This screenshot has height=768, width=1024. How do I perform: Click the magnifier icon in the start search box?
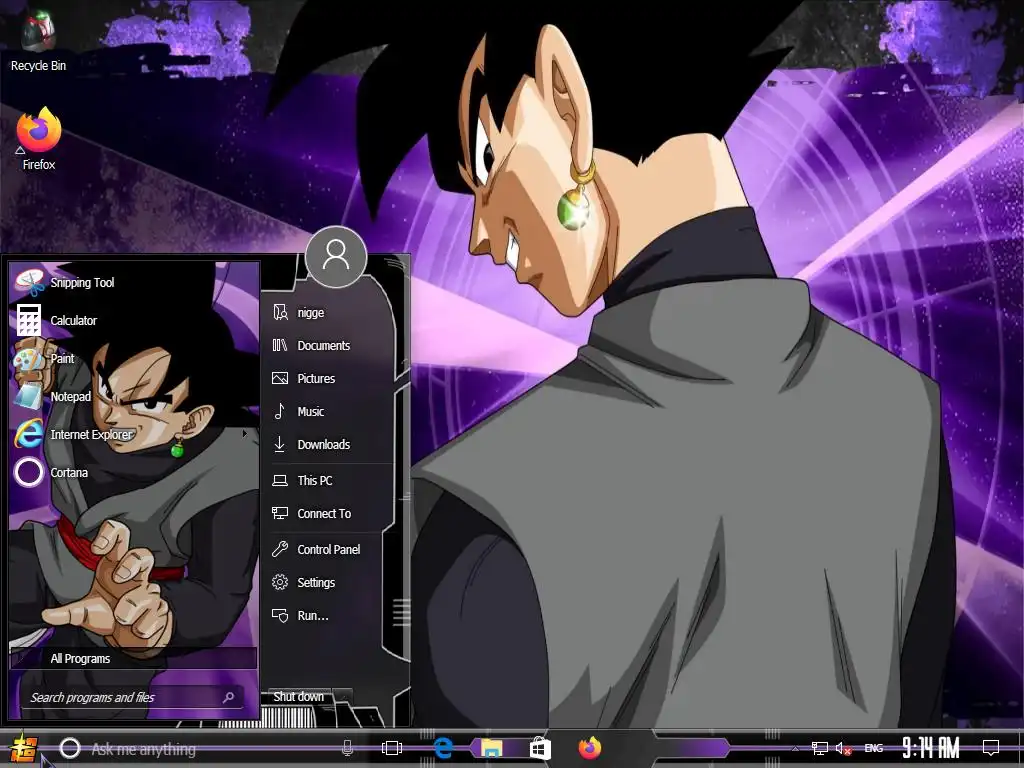(x=229, y=697)
